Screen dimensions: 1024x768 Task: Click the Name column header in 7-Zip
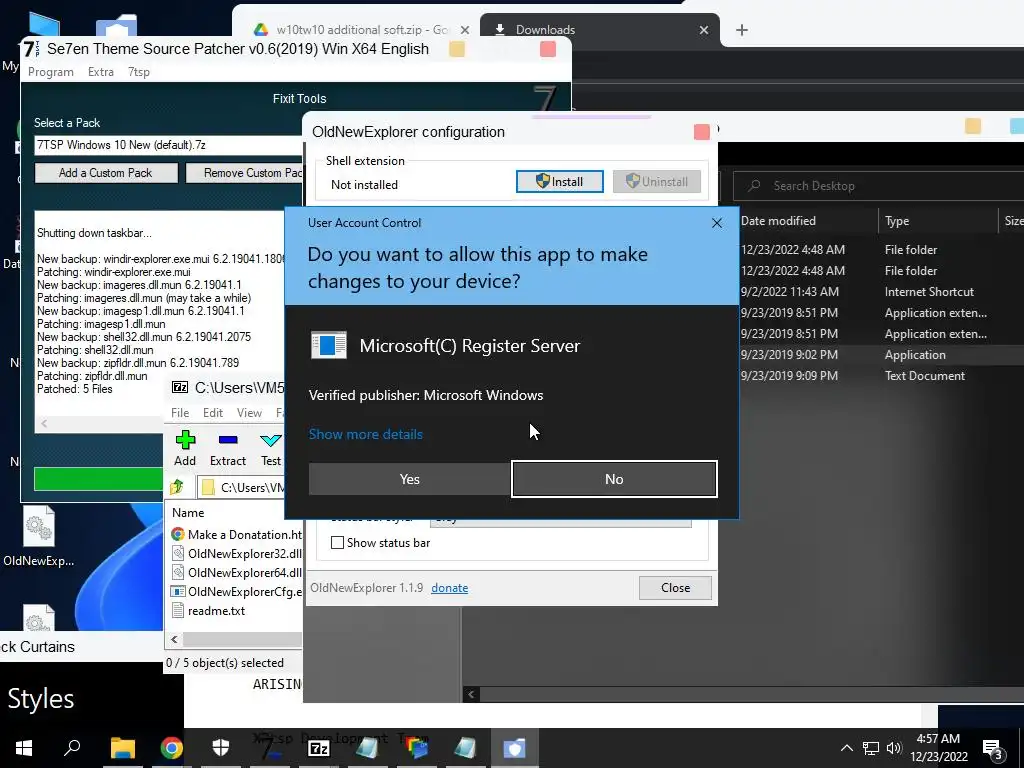tap(188, 513)
